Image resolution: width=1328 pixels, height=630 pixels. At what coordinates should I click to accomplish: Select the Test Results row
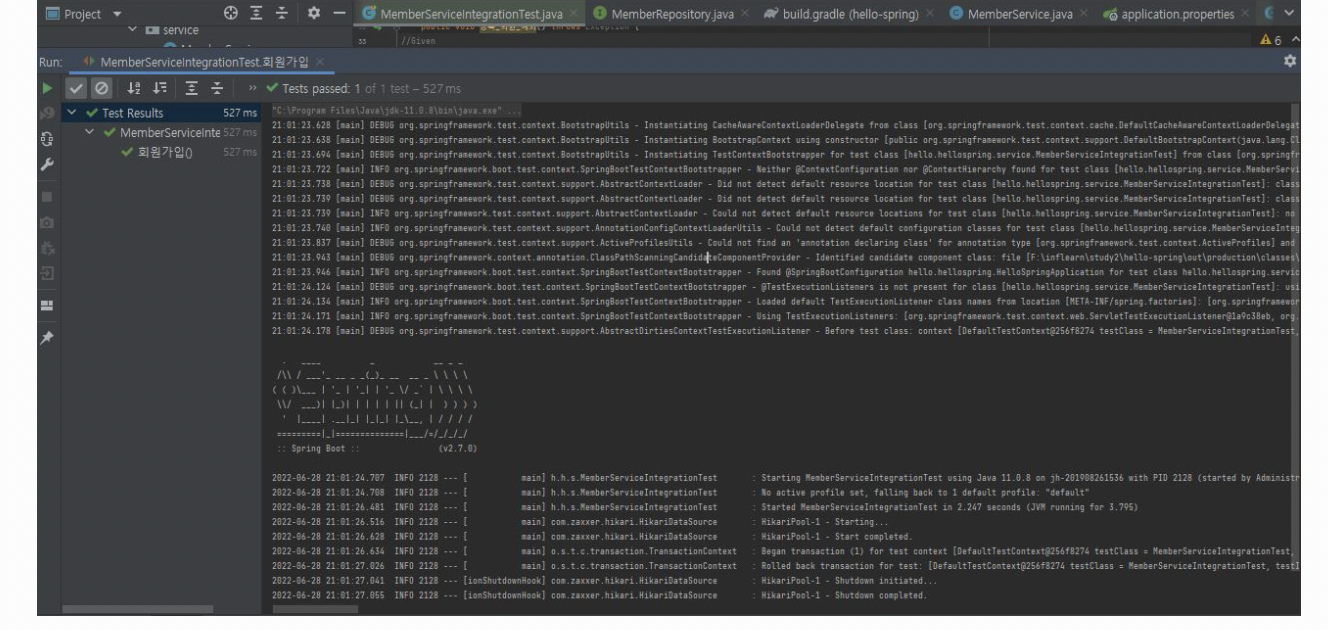[161, 113]
